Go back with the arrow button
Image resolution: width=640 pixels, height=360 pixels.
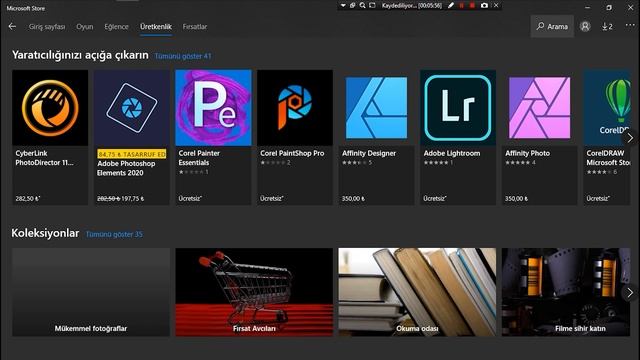[12, 27]
